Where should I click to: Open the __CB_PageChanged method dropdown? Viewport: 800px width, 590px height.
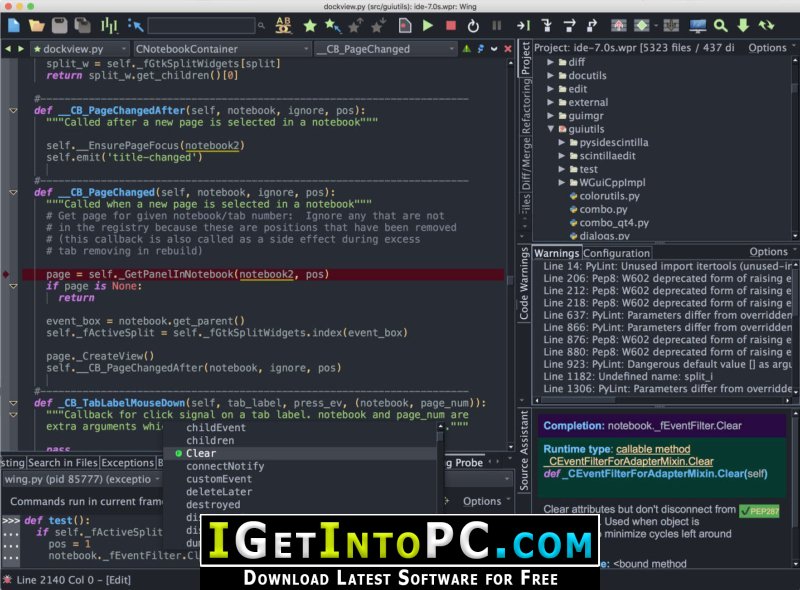pyautogui.click(x=385, y=49)
